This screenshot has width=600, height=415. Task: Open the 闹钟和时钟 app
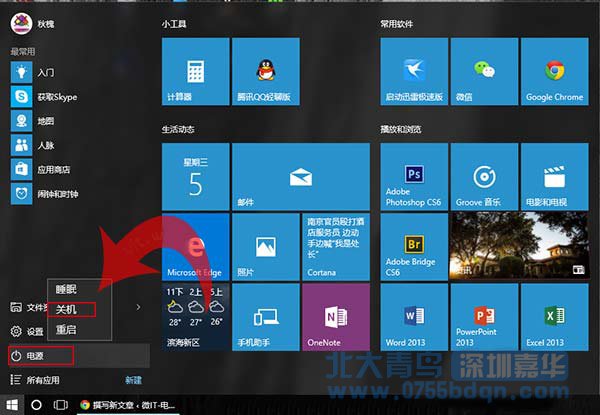[x=44, y=194]
